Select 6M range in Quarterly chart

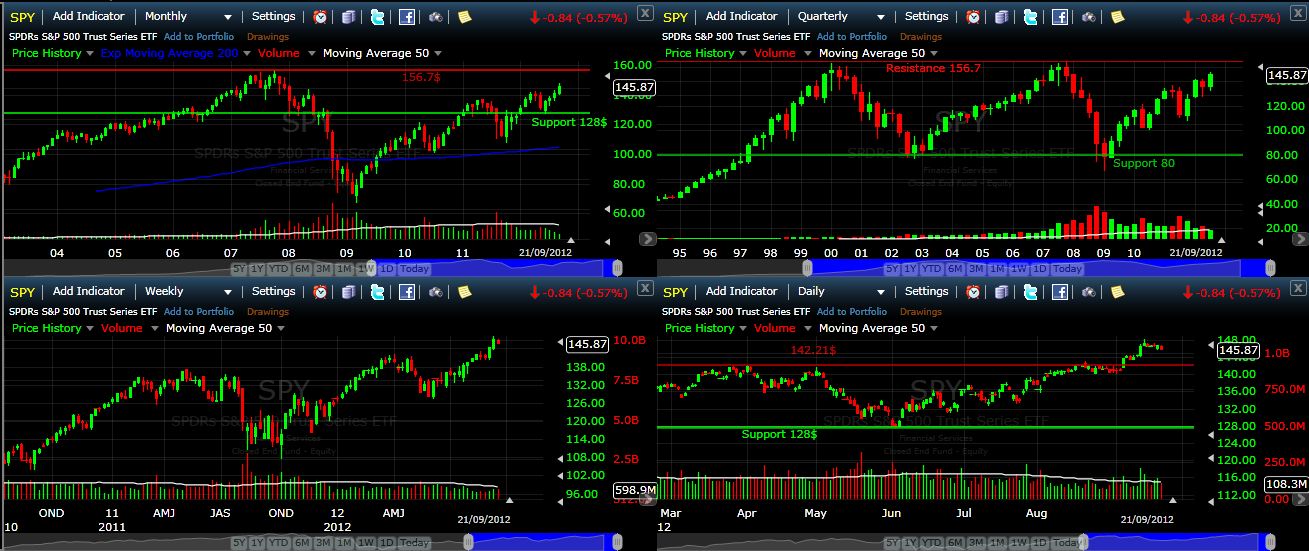click(955, 269)
